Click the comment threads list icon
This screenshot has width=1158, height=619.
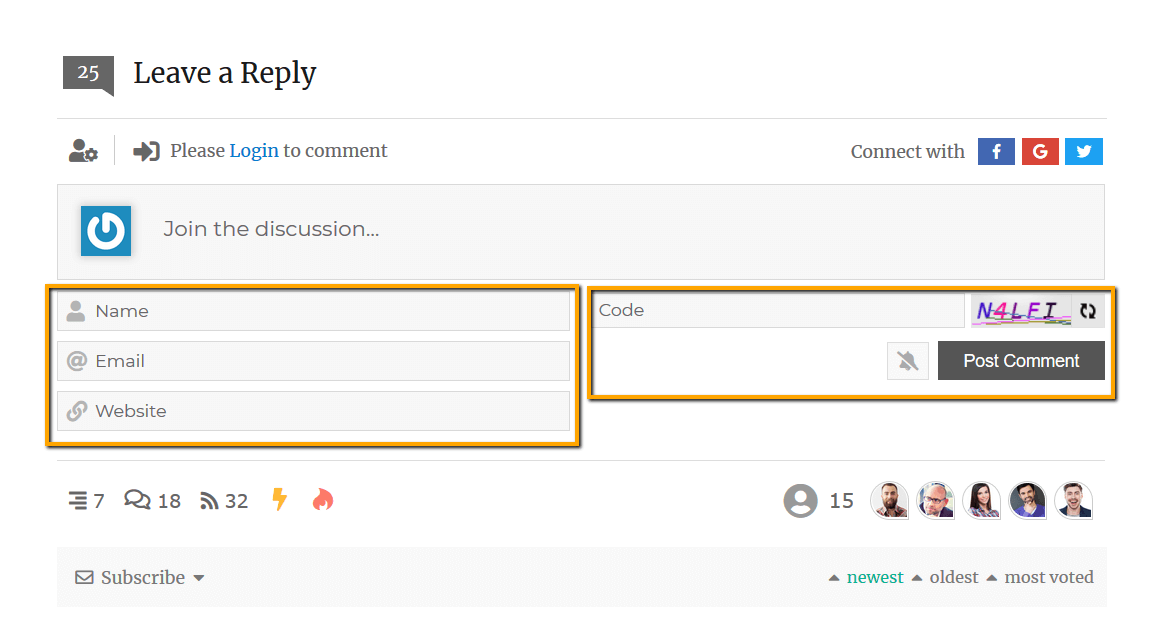pos(78,501)
